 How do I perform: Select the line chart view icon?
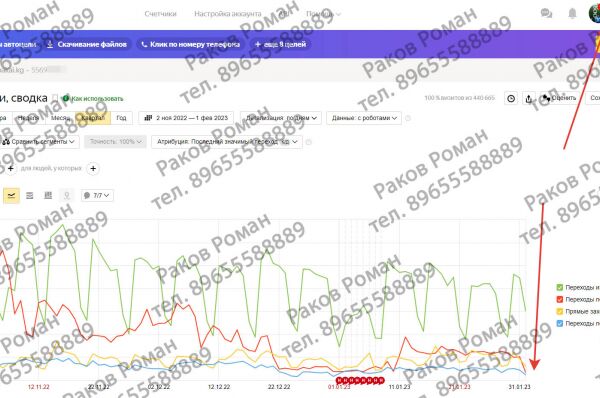[11, 196]
